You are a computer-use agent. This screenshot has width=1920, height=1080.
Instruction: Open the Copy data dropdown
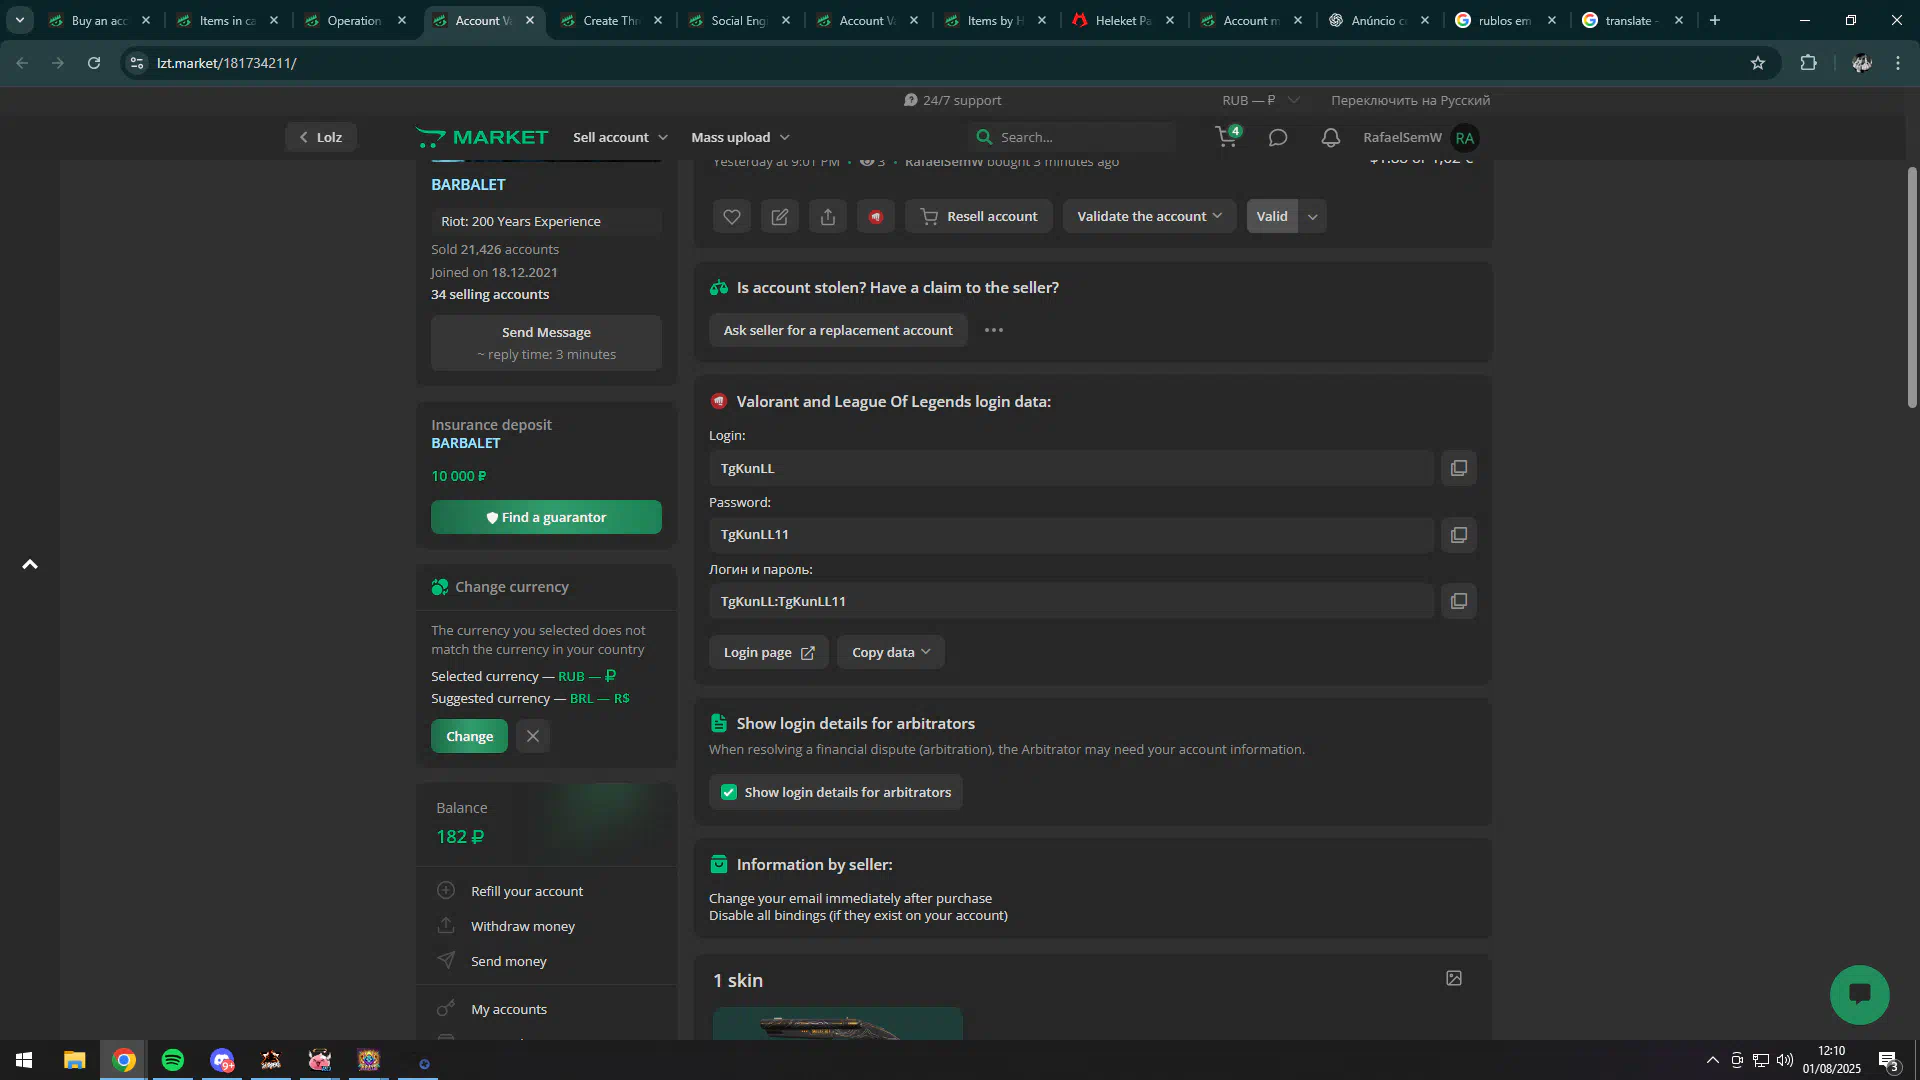pos(891,652)
